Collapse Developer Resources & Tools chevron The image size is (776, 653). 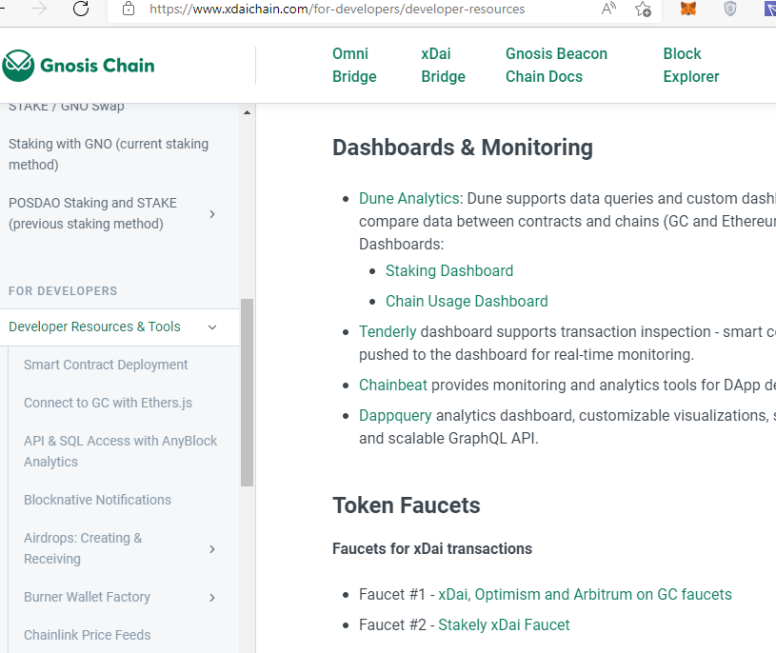click(212, 327)
